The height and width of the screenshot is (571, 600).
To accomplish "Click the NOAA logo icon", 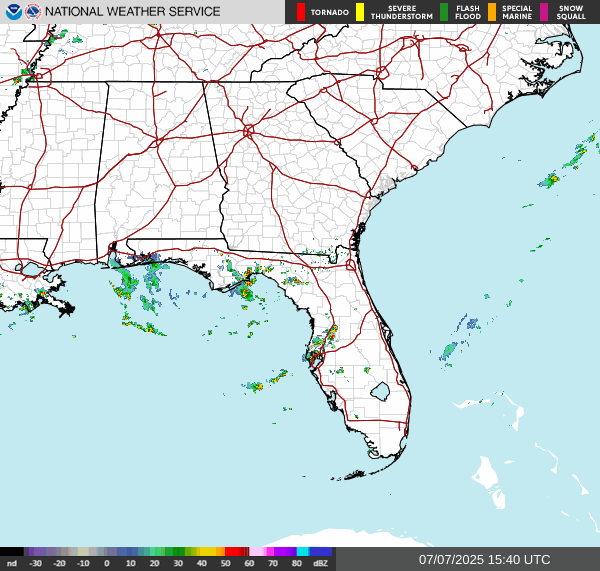I will pyautogui.click(x=14, y=12).
